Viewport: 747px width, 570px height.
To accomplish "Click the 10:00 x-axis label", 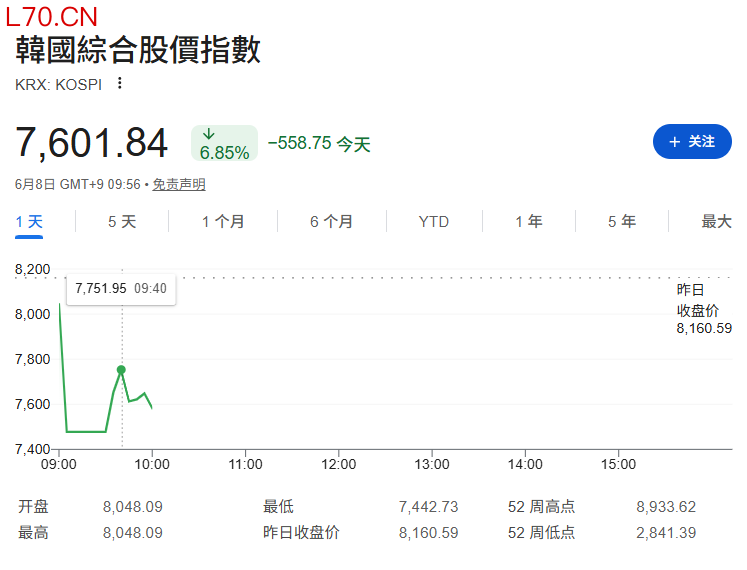I will tap(152, 464).
